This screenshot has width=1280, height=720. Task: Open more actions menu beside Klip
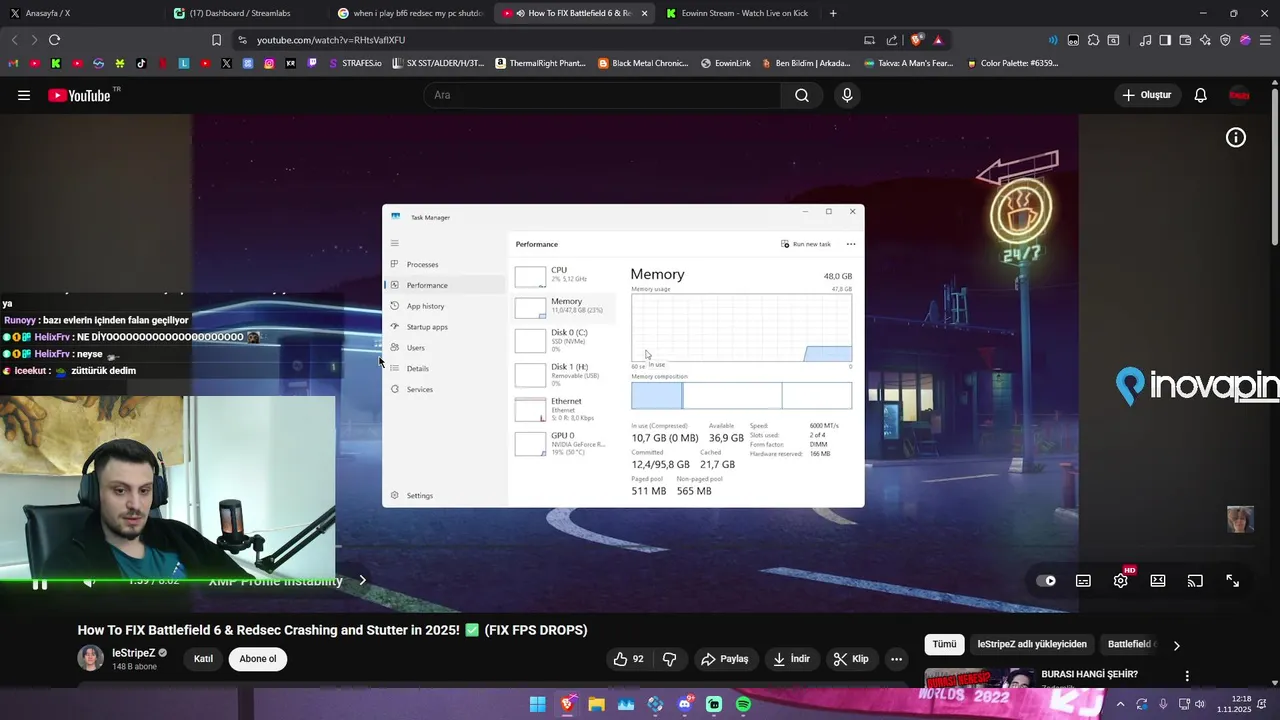(x=897, y=659)
